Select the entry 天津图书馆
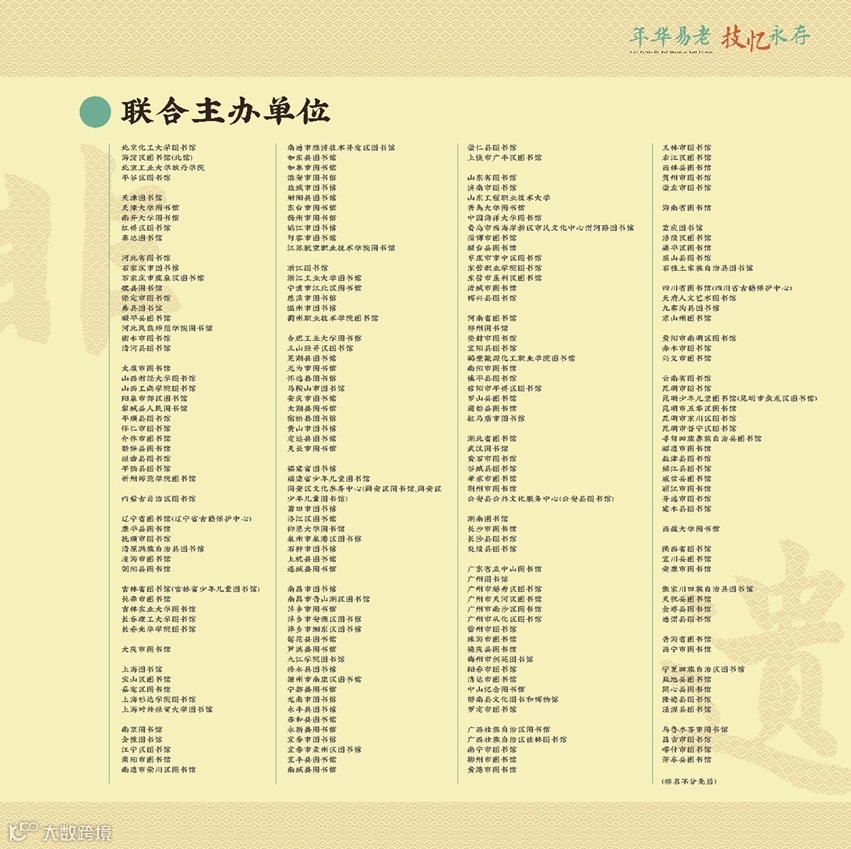This screenshot has height=849, width=851. [x=142, y=198]
